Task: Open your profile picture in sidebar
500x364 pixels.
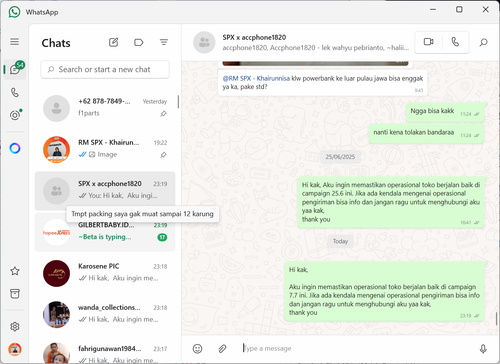Action: (15, 349)
